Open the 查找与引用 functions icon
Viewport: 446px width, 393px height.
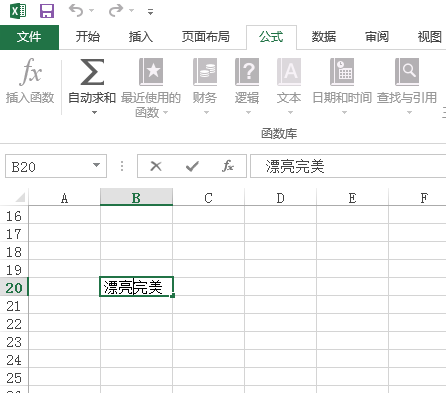pos(407,72)
